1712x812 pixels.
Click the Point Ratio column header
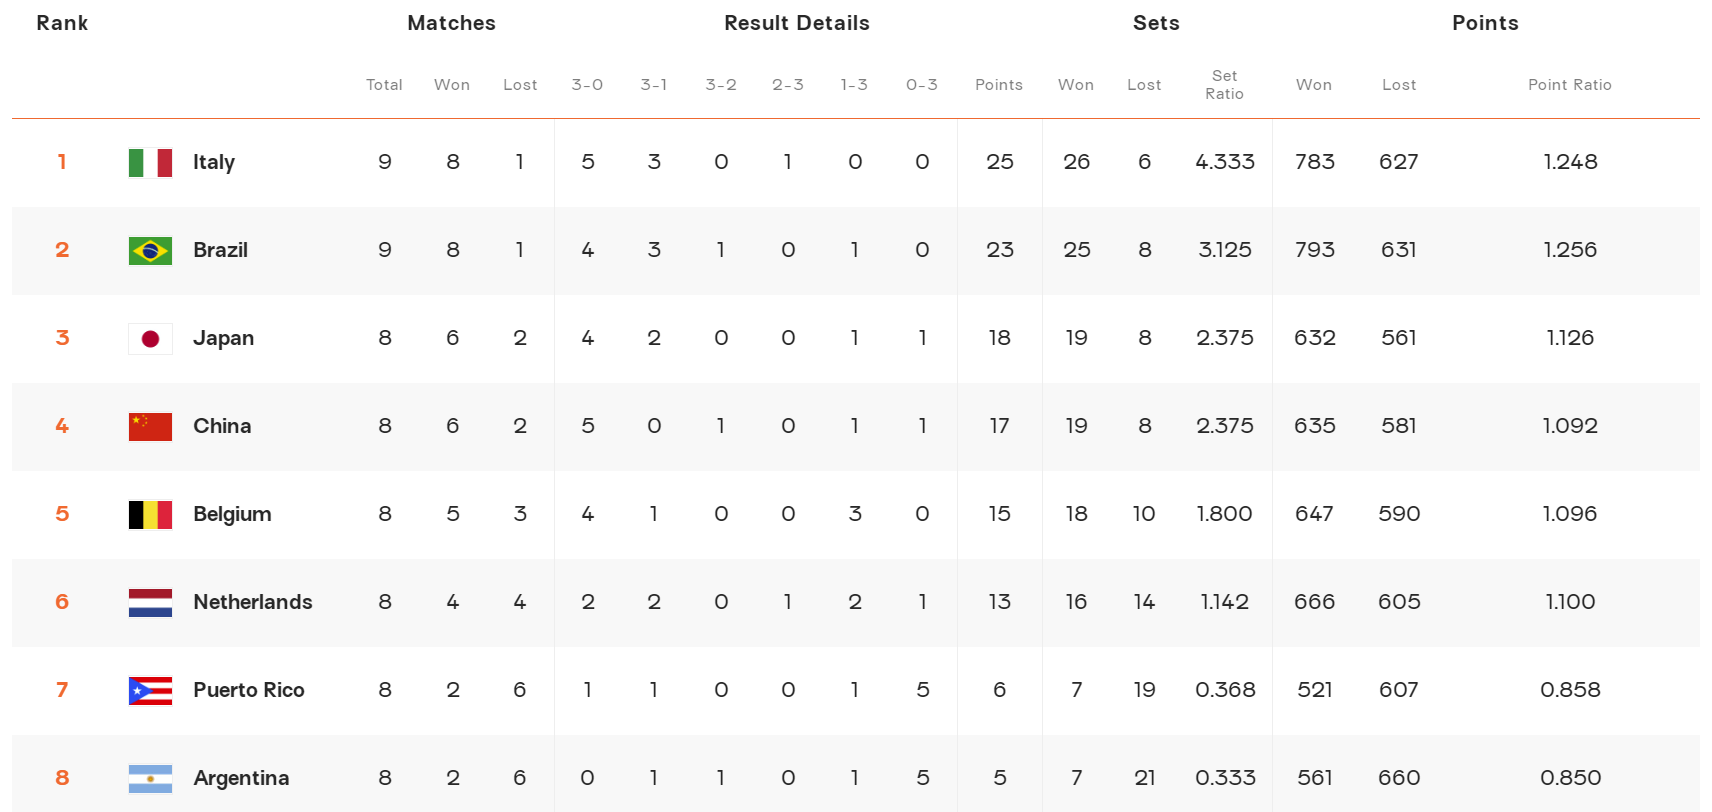(x=1569, y=85)
